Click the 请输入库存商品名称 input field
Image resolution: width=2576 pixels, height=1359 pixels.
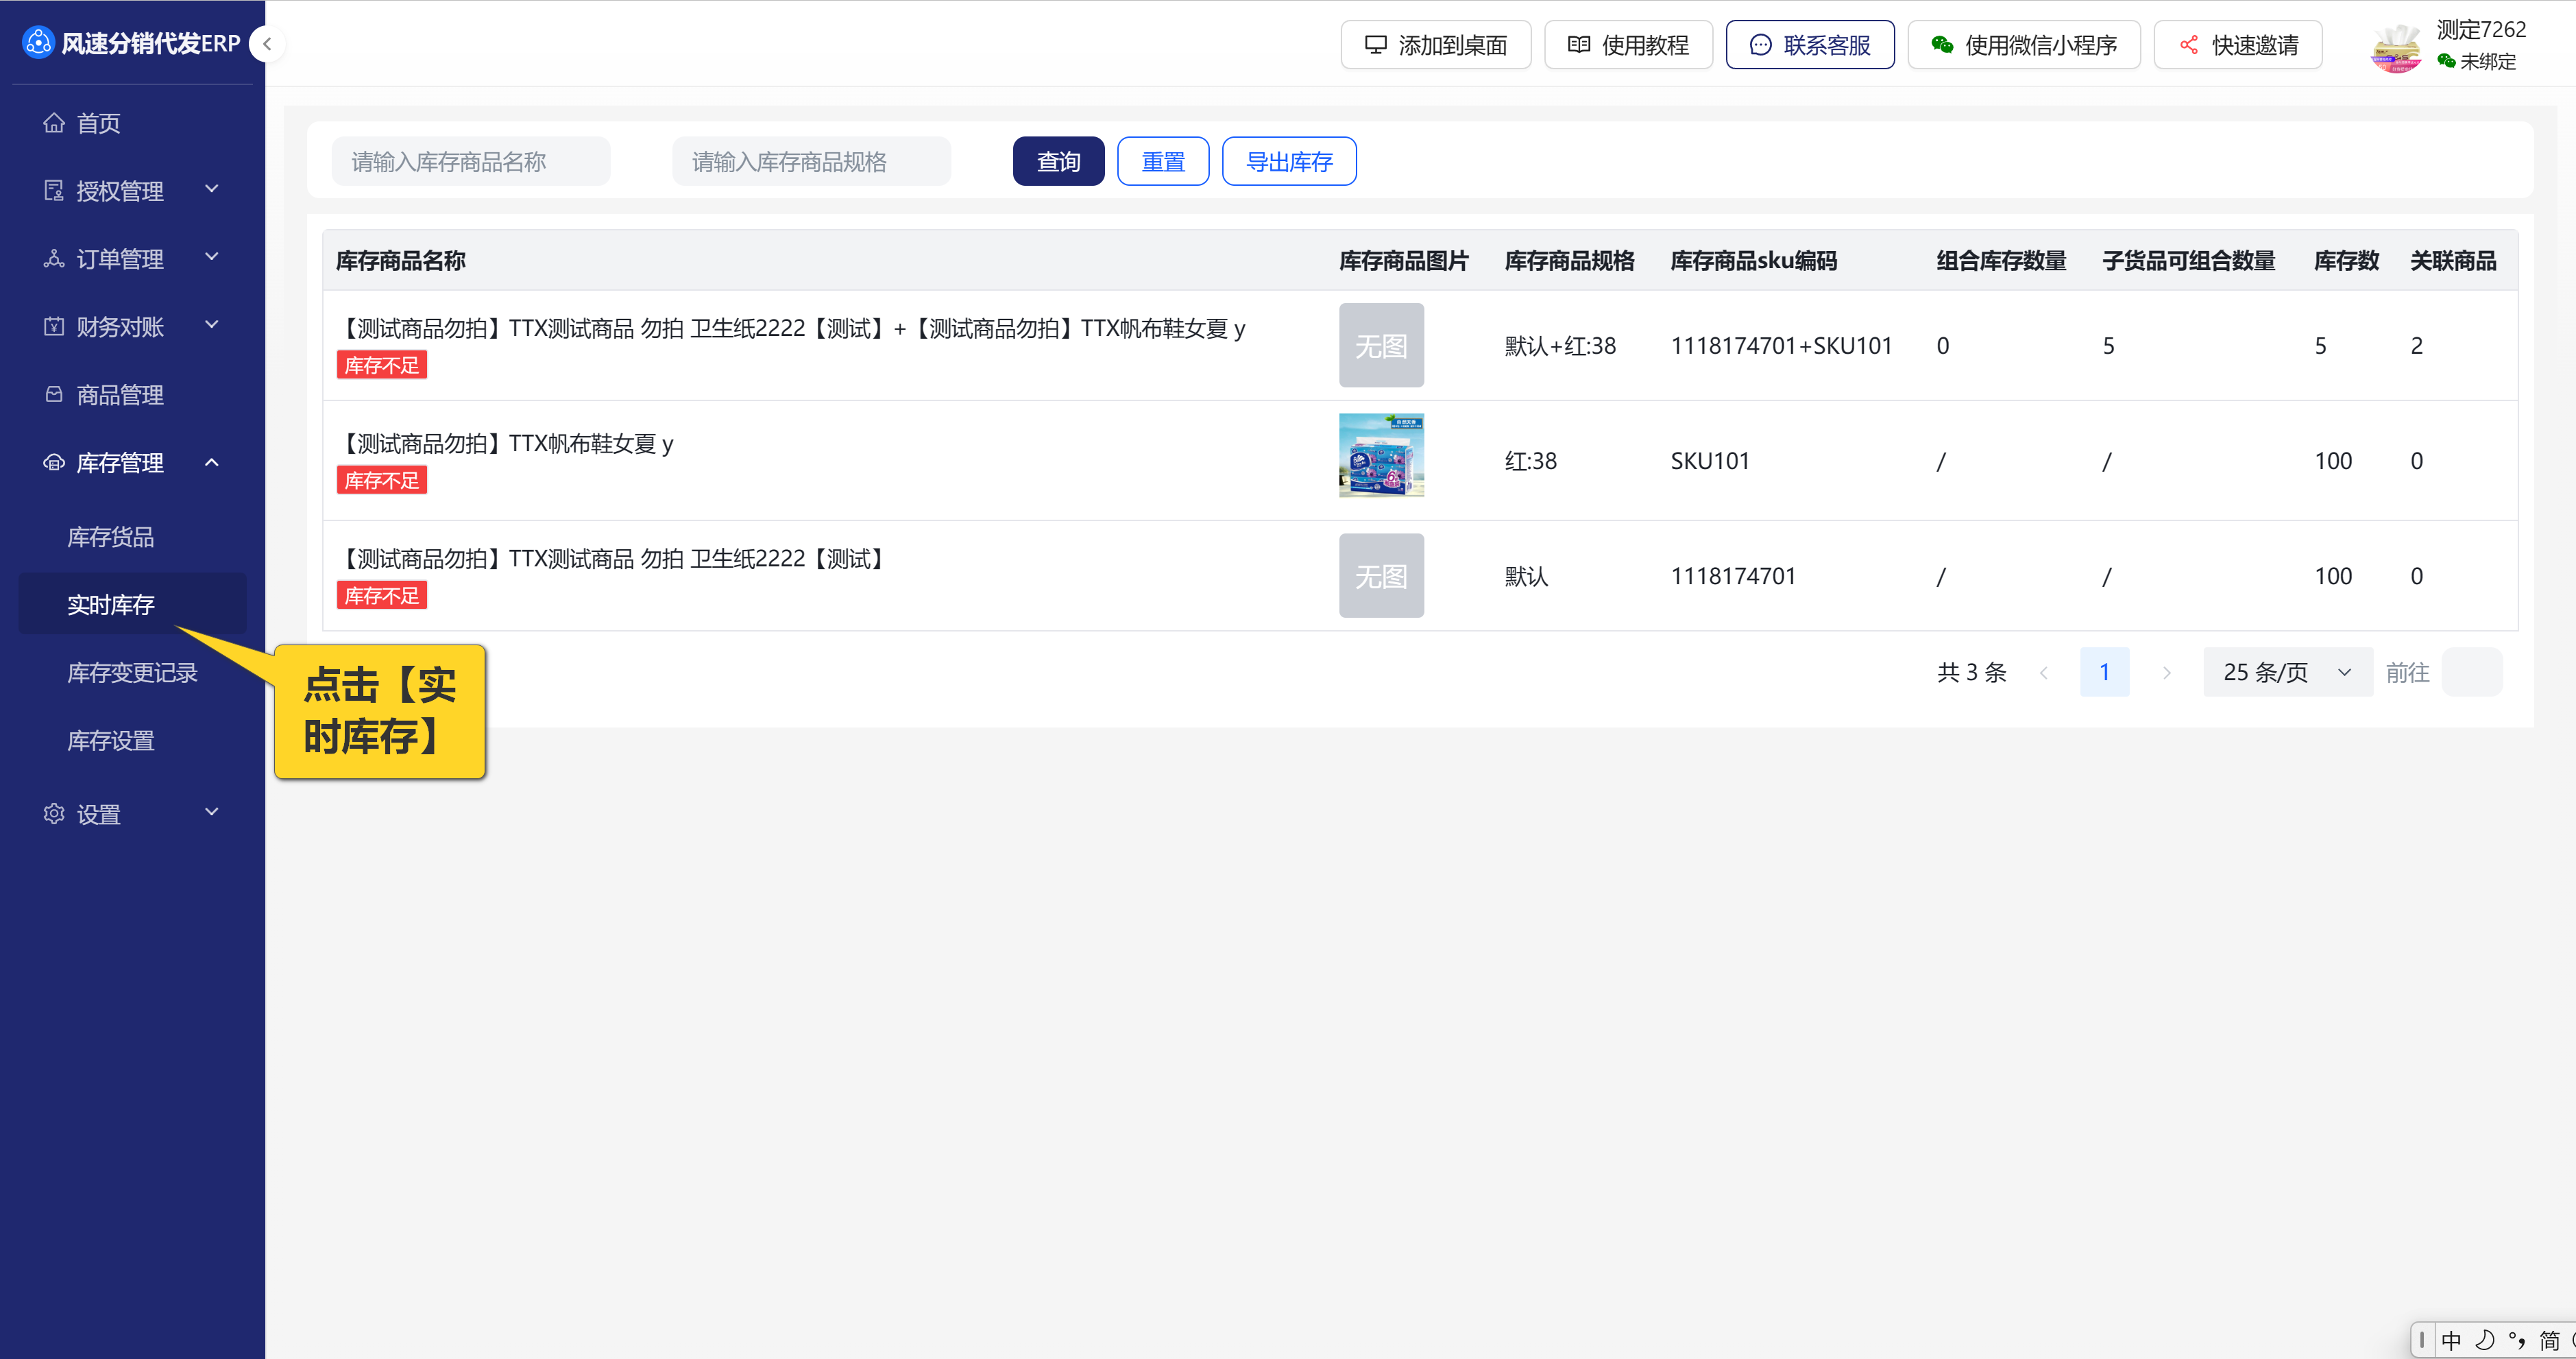pyautogui.click(x=471, y=161)
